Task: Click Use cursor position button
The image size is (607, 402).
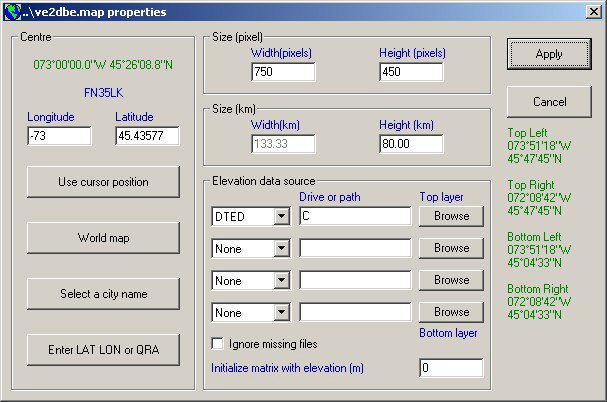Action: tap(103, 182)
